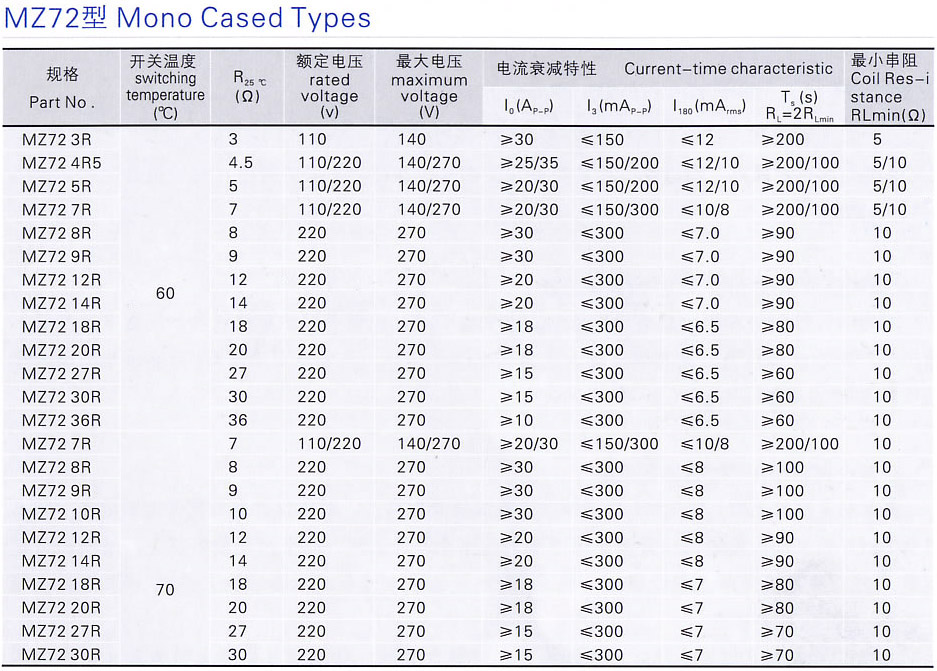The height and width of the screenshot is (671, 937).
Task: Select the I0 value "≥20/30" for MZ72 5R
Action: 529,186
